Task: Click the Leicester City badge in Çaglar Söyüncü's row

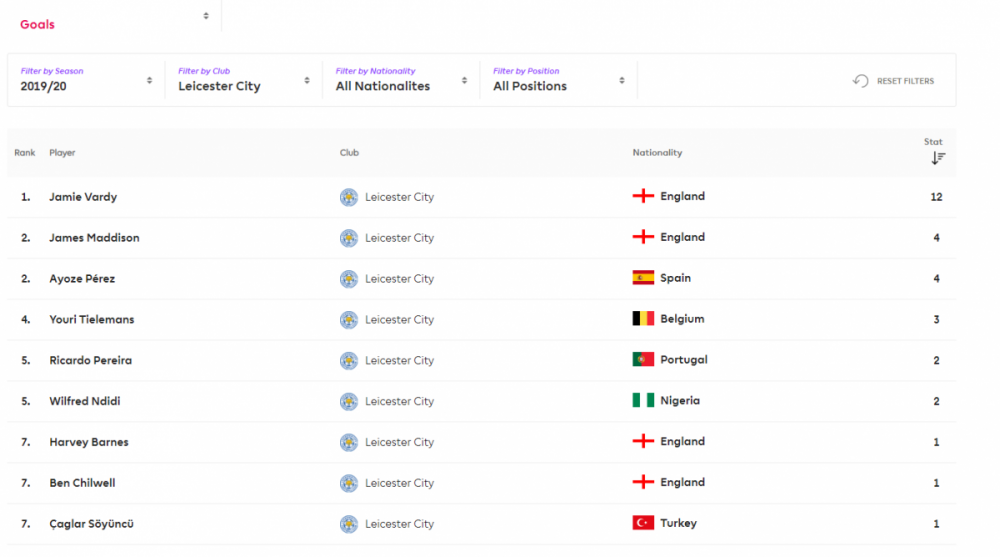Action: coord(349,524)
